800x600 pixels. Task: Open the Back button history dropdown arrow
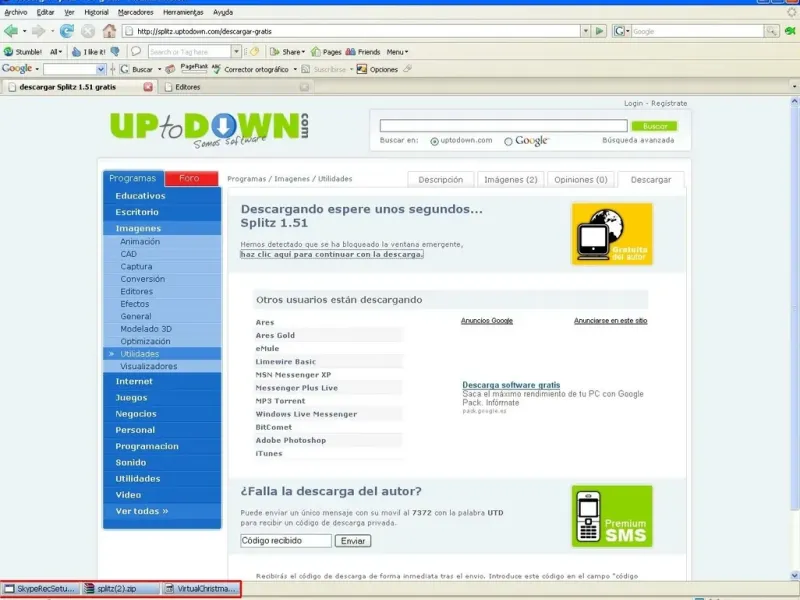tap(24, 32)
